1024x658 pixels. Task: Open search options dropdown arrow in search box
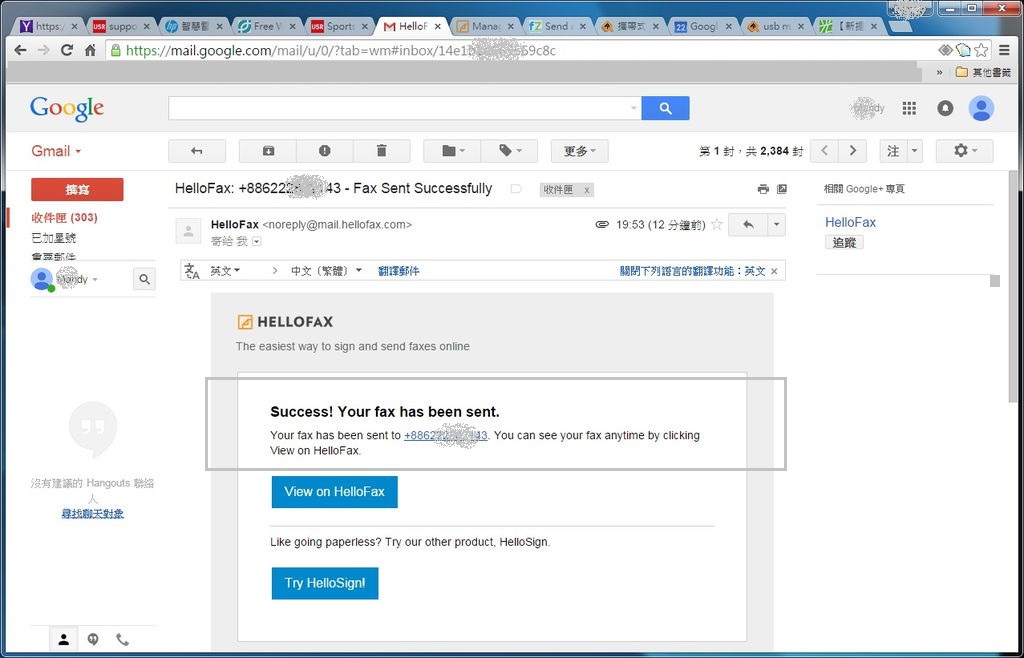pyautogui.click(x=633, y=108)
